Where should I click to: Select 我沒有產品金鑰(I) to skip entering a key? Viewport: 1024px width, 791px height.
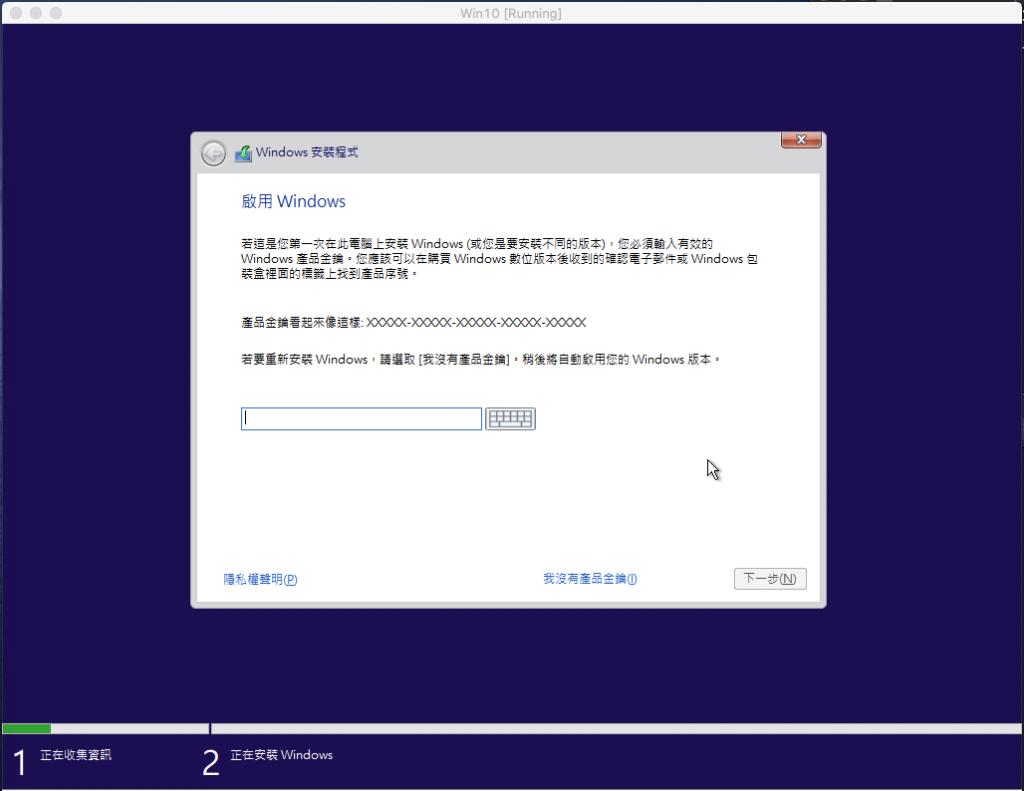(589, 579)
